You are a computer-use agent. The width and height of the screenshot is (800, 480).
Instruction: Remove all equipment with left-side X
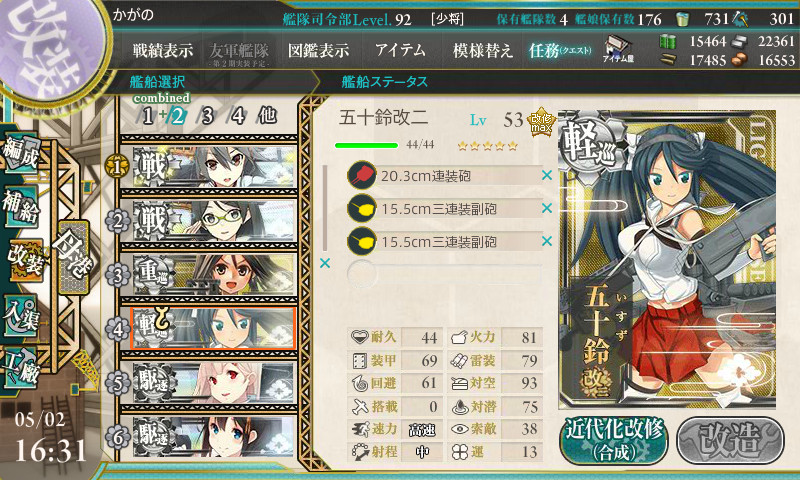click(324, 263)
